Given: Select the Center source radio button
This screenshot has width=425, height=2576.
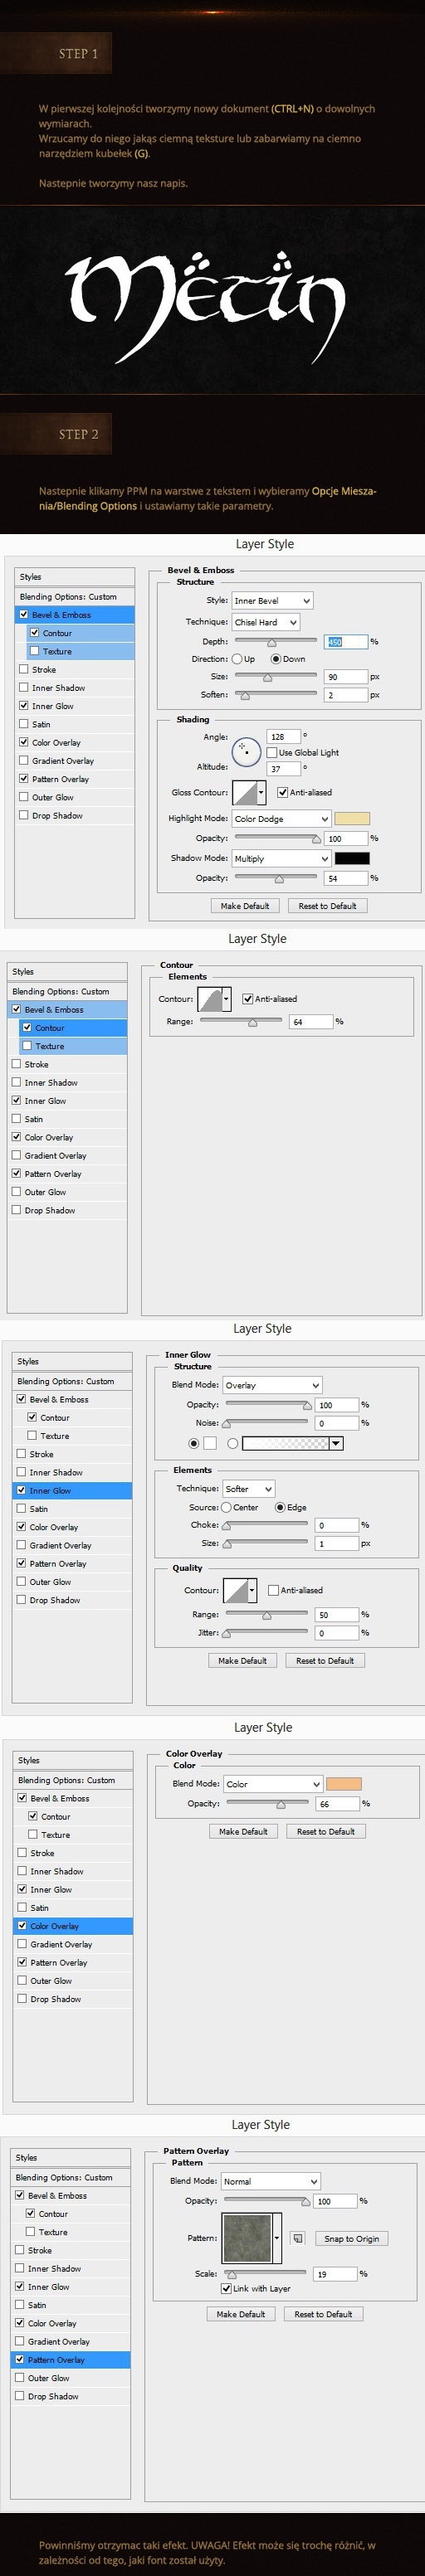Looking at the screenshot, I should click(227, 1507).
